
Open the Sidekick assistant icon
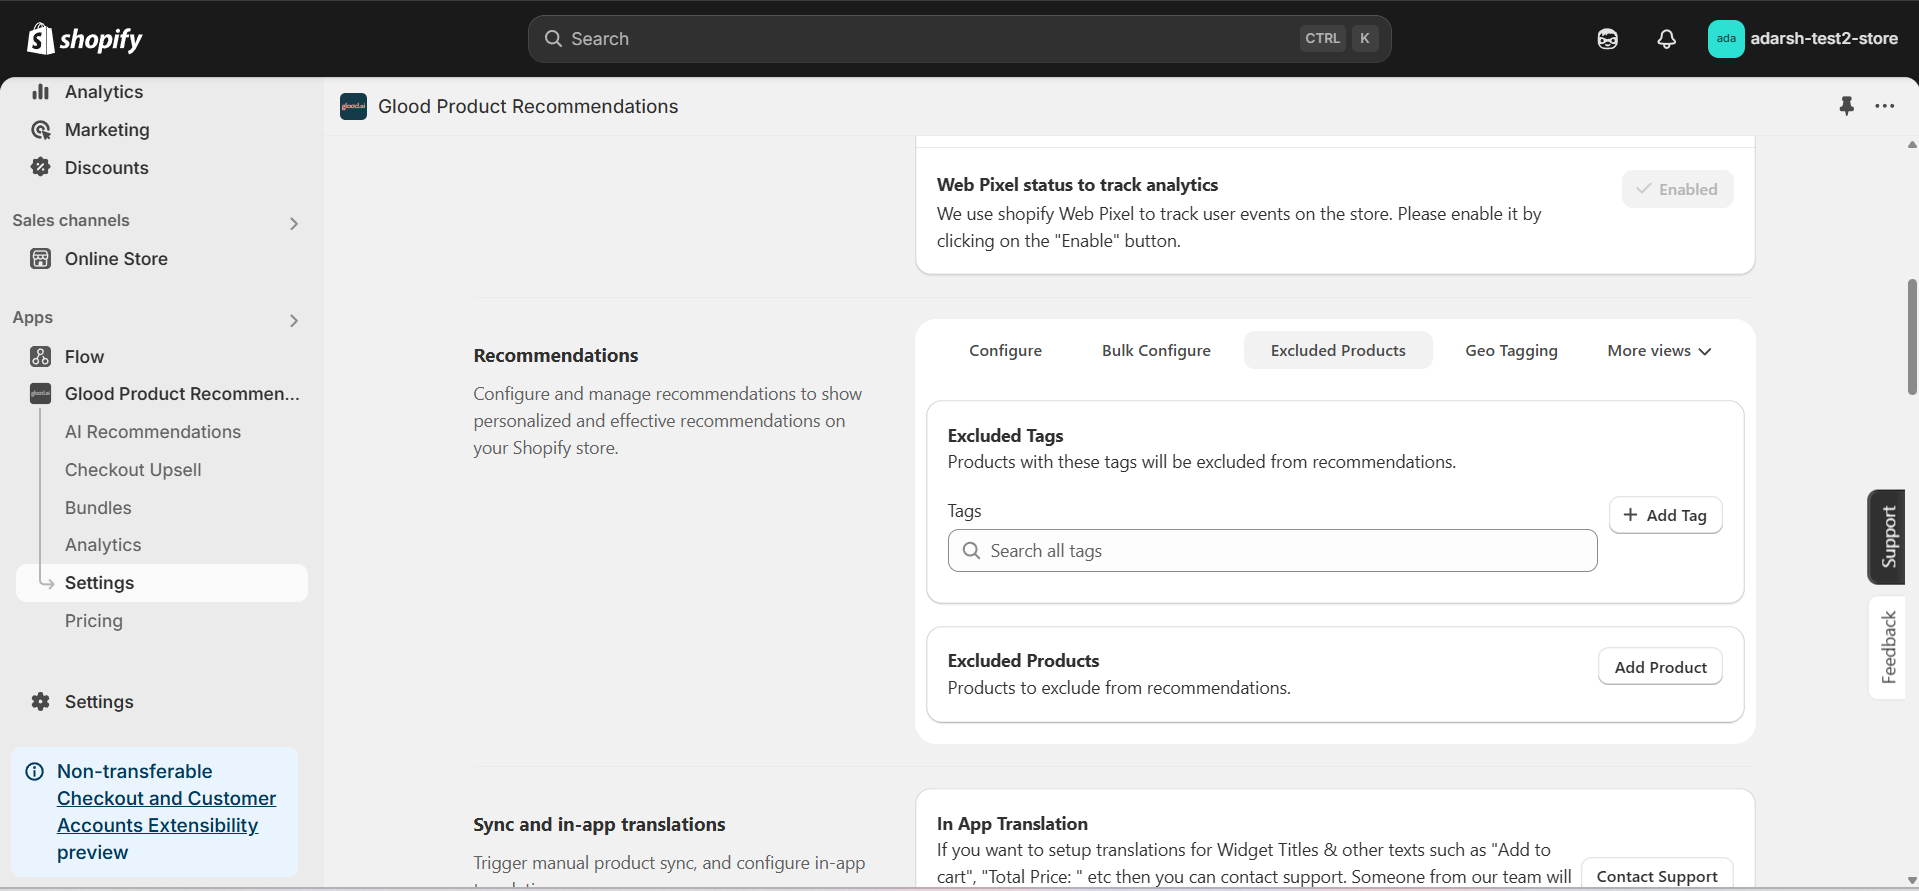click(x=1607, y=39)
